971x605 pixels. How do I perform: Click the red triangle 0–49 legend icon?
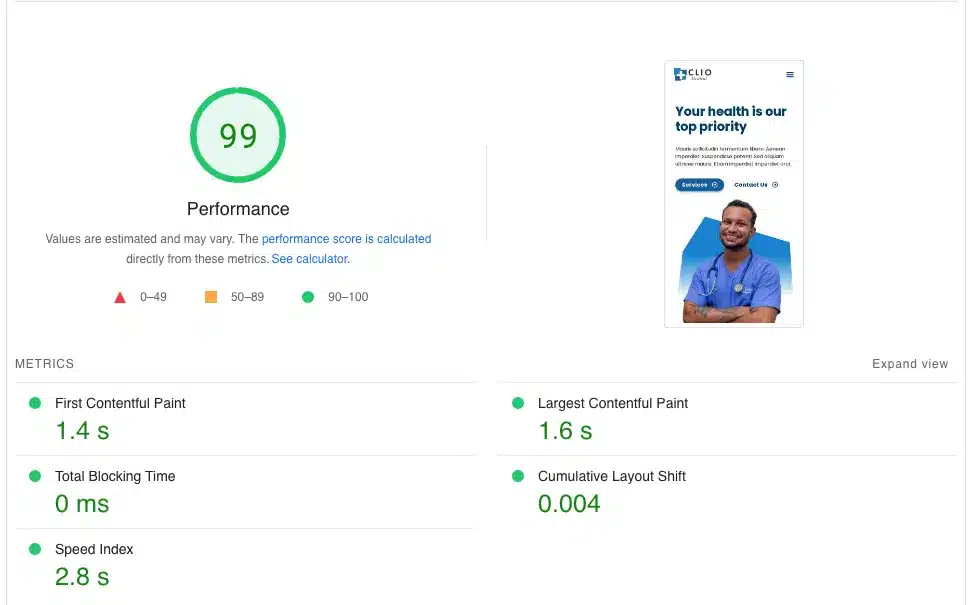120,297
